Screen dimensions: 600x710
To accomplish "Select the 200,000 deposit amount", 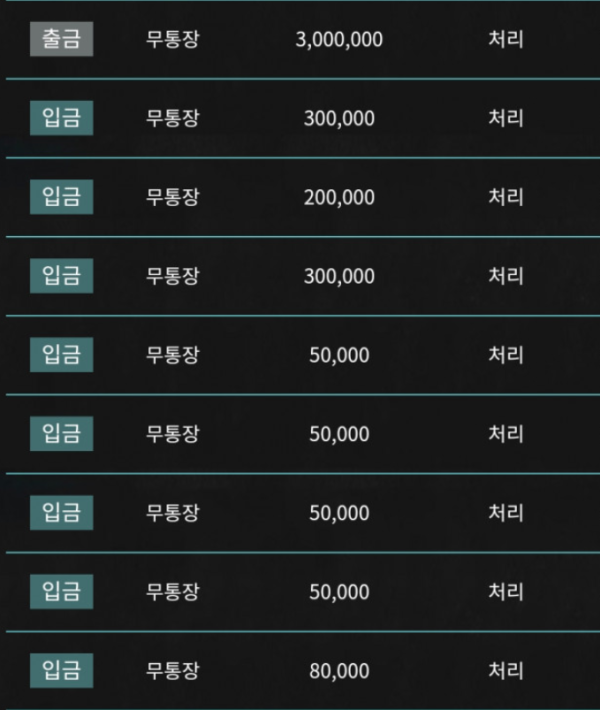I will pos(339,197).
